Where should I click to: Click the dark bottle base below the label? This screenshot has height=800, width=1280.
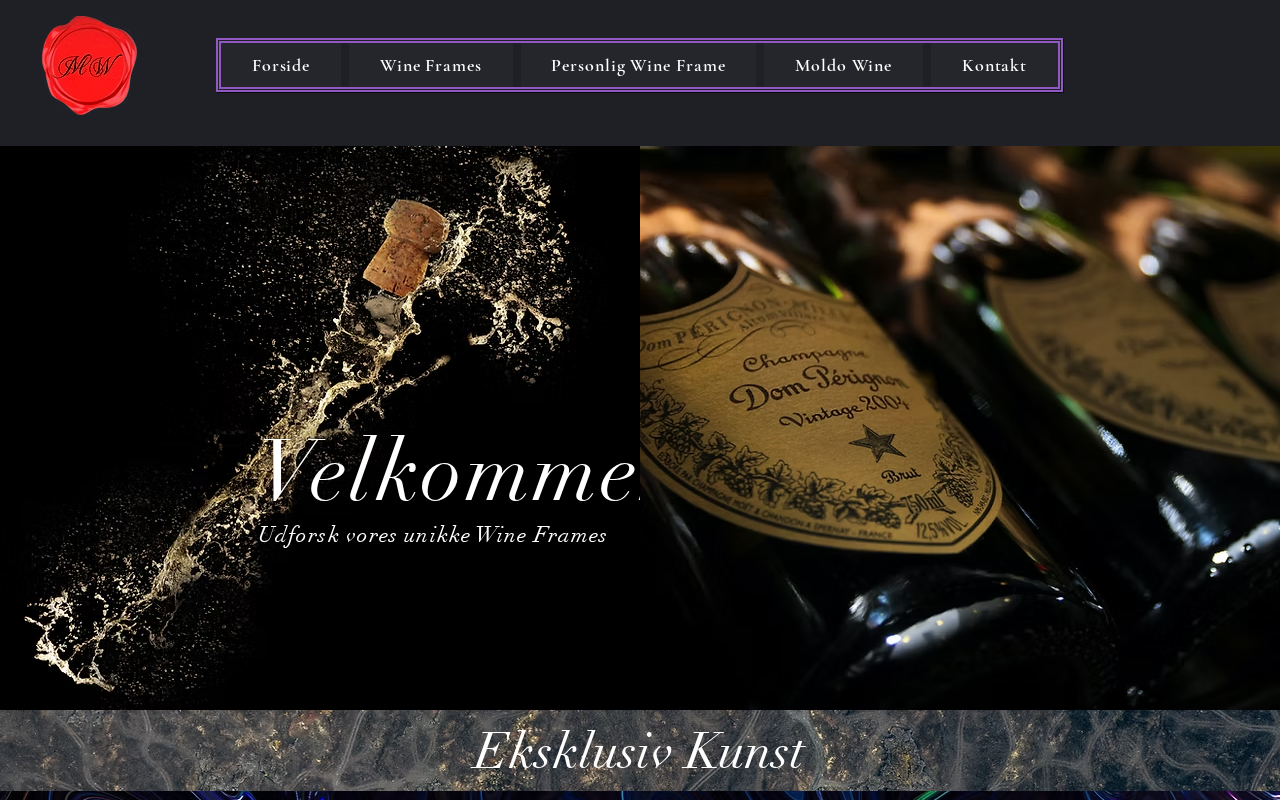click(950, 630)
